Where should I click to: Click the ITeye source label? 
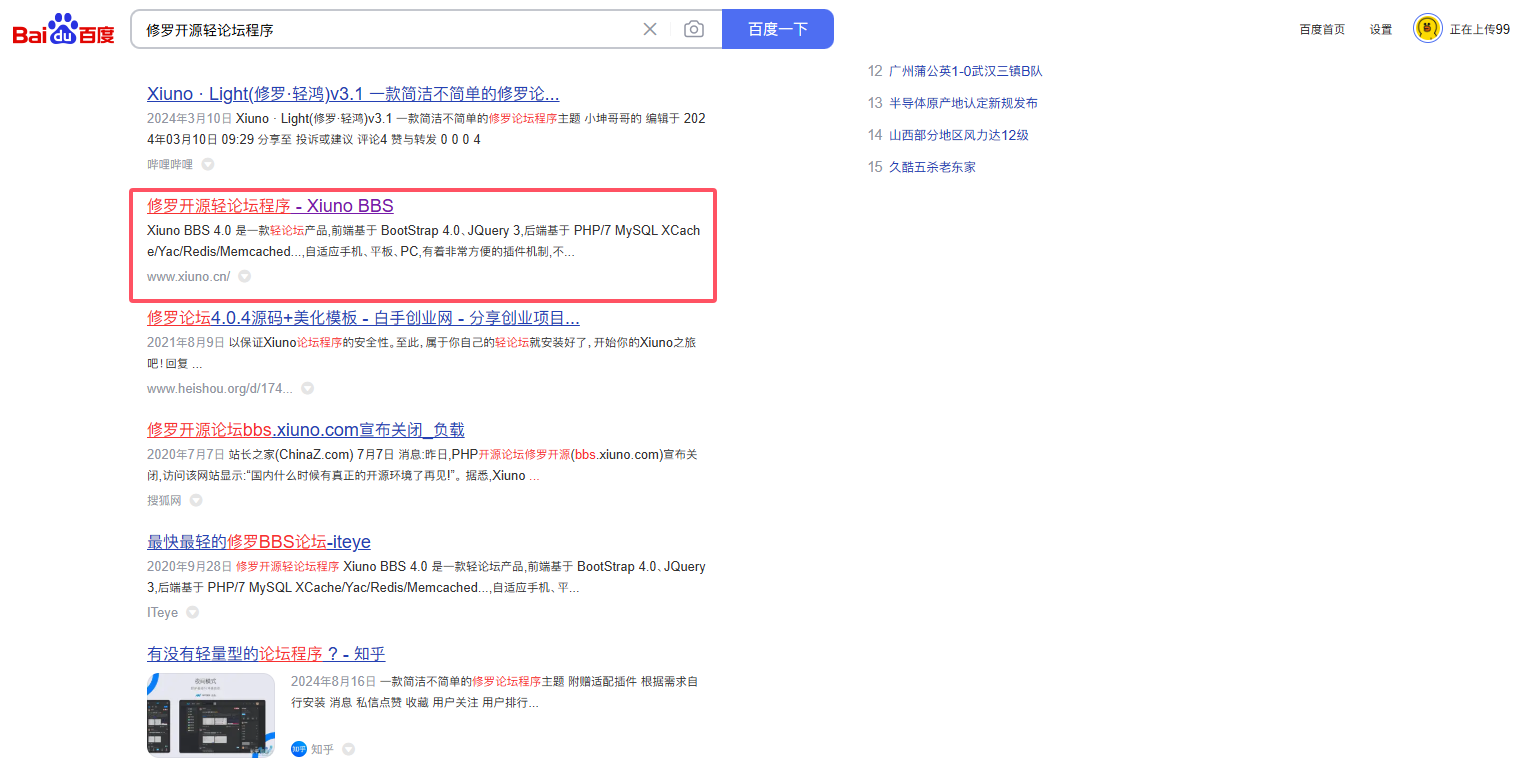162,612
